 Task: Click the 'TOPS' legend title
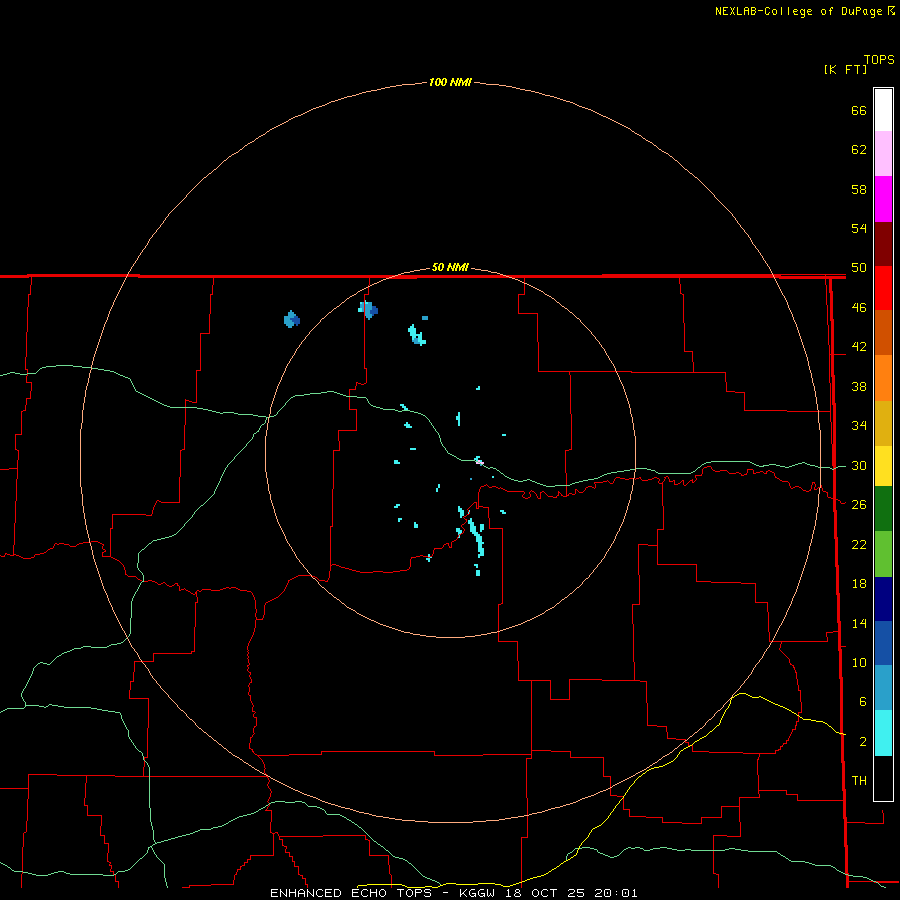[x=879, y=60]
